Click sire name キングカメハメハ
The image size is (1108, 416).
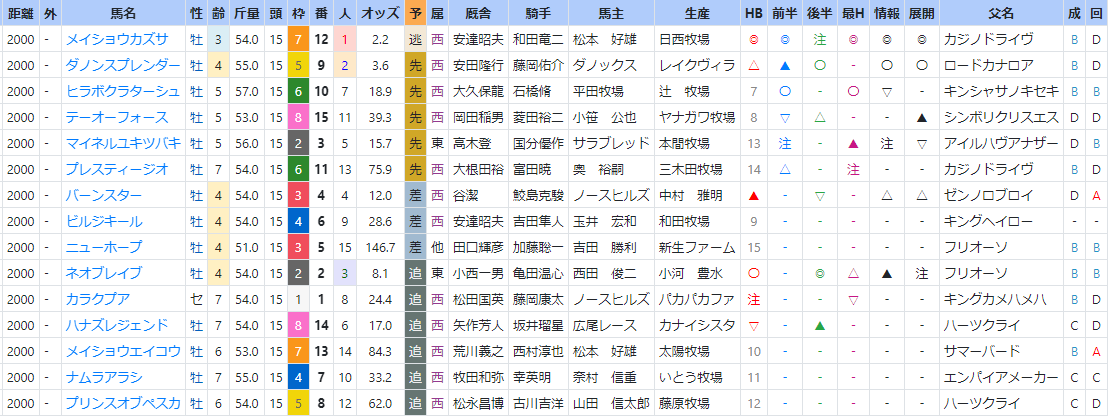click(x=995, y=299)
